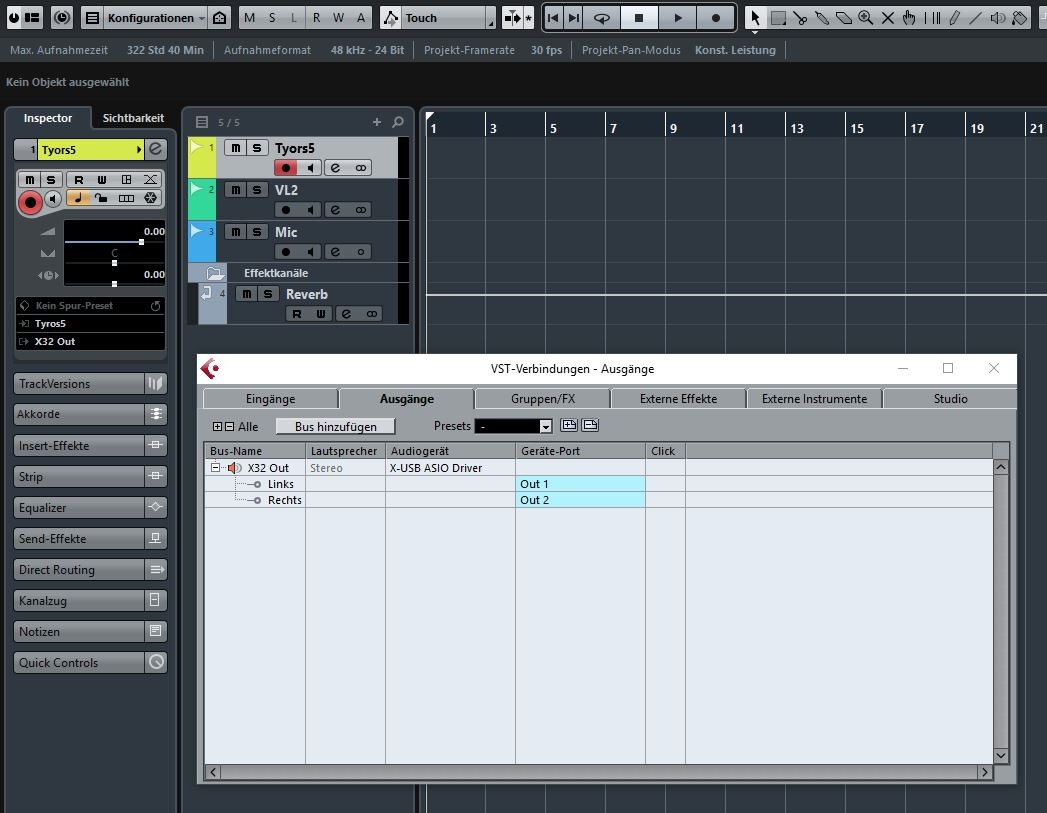Open the Sichtbarkeit tab
This screenshot has width=1047, height=813.
pyautogui.click(x=133, y=118)
